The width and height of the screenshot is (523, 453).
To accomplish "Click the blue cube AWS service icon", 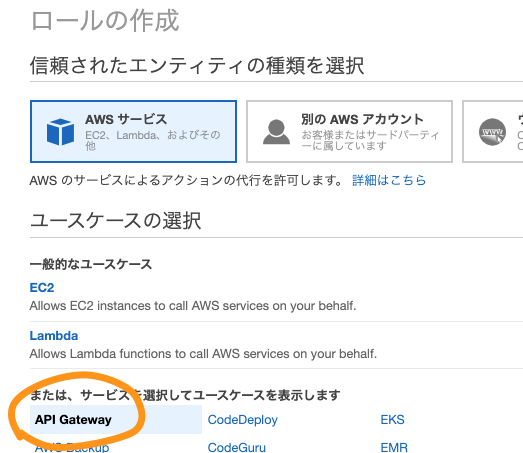I will click(60, 132).
